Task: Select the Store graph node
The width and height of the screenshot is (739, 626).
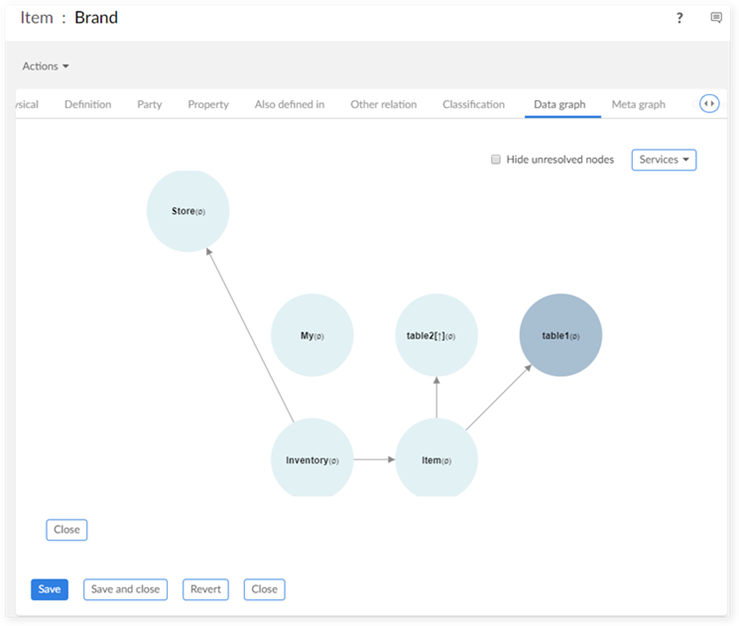Action: [x=188, y=211]
